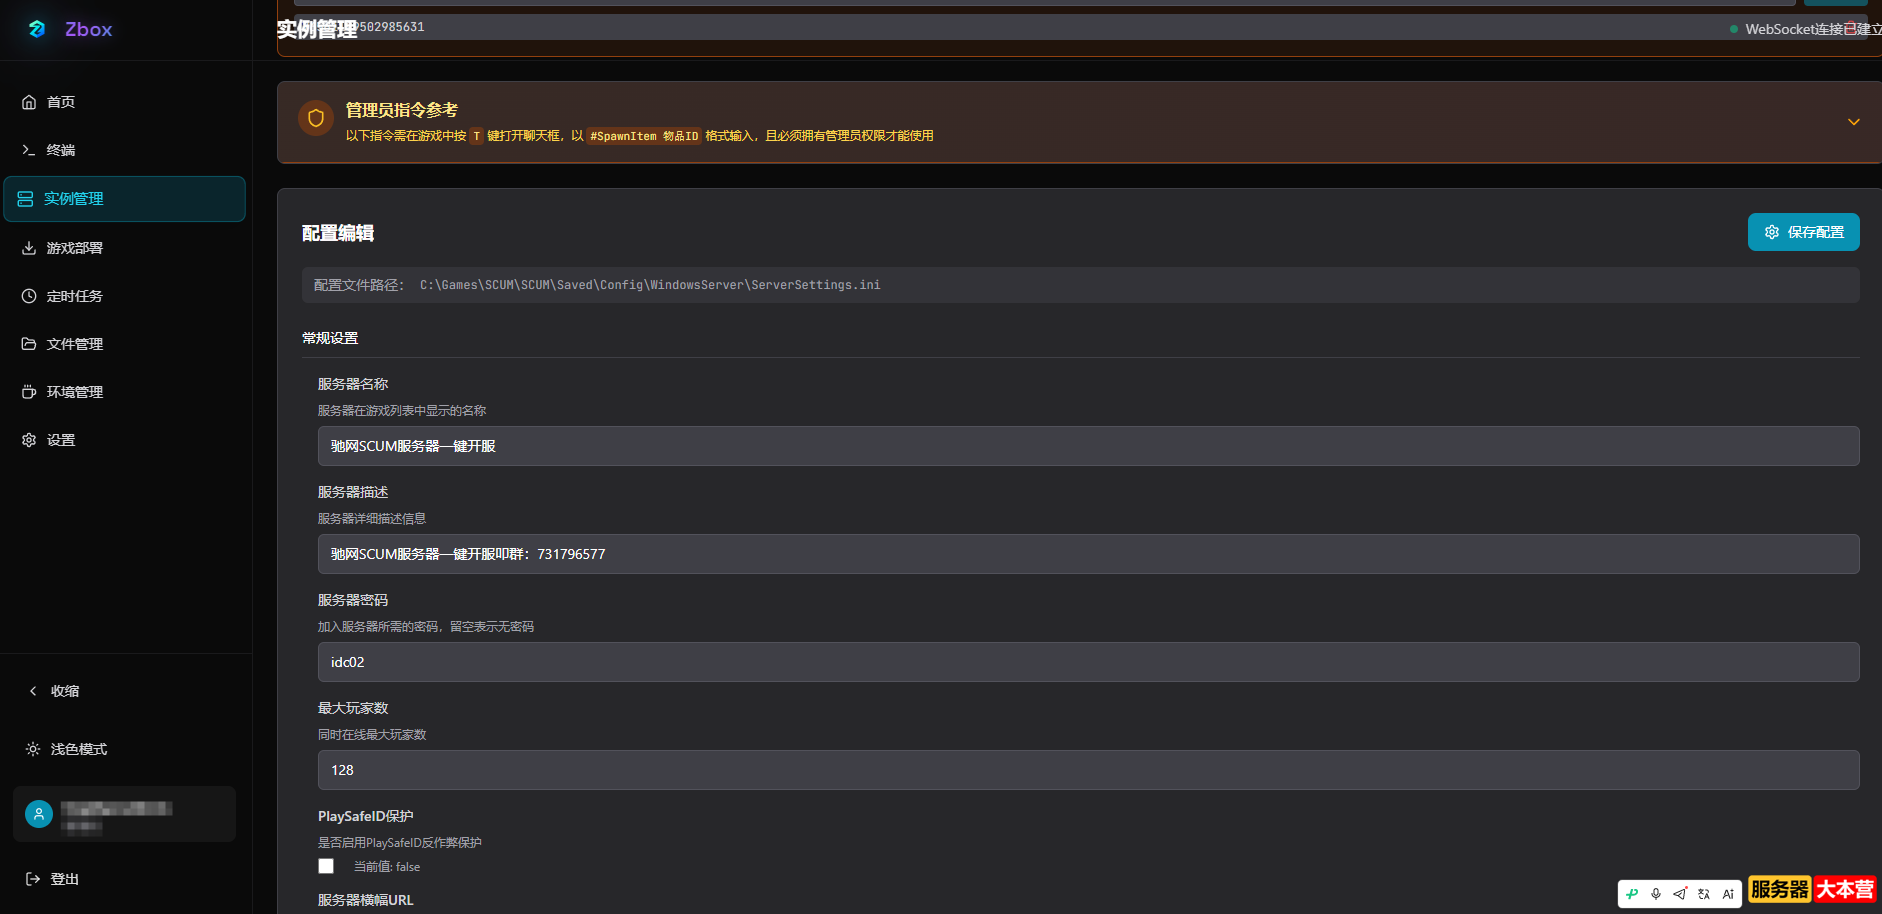
Task: Open the user avatar profile card
Action: (124, 814)
